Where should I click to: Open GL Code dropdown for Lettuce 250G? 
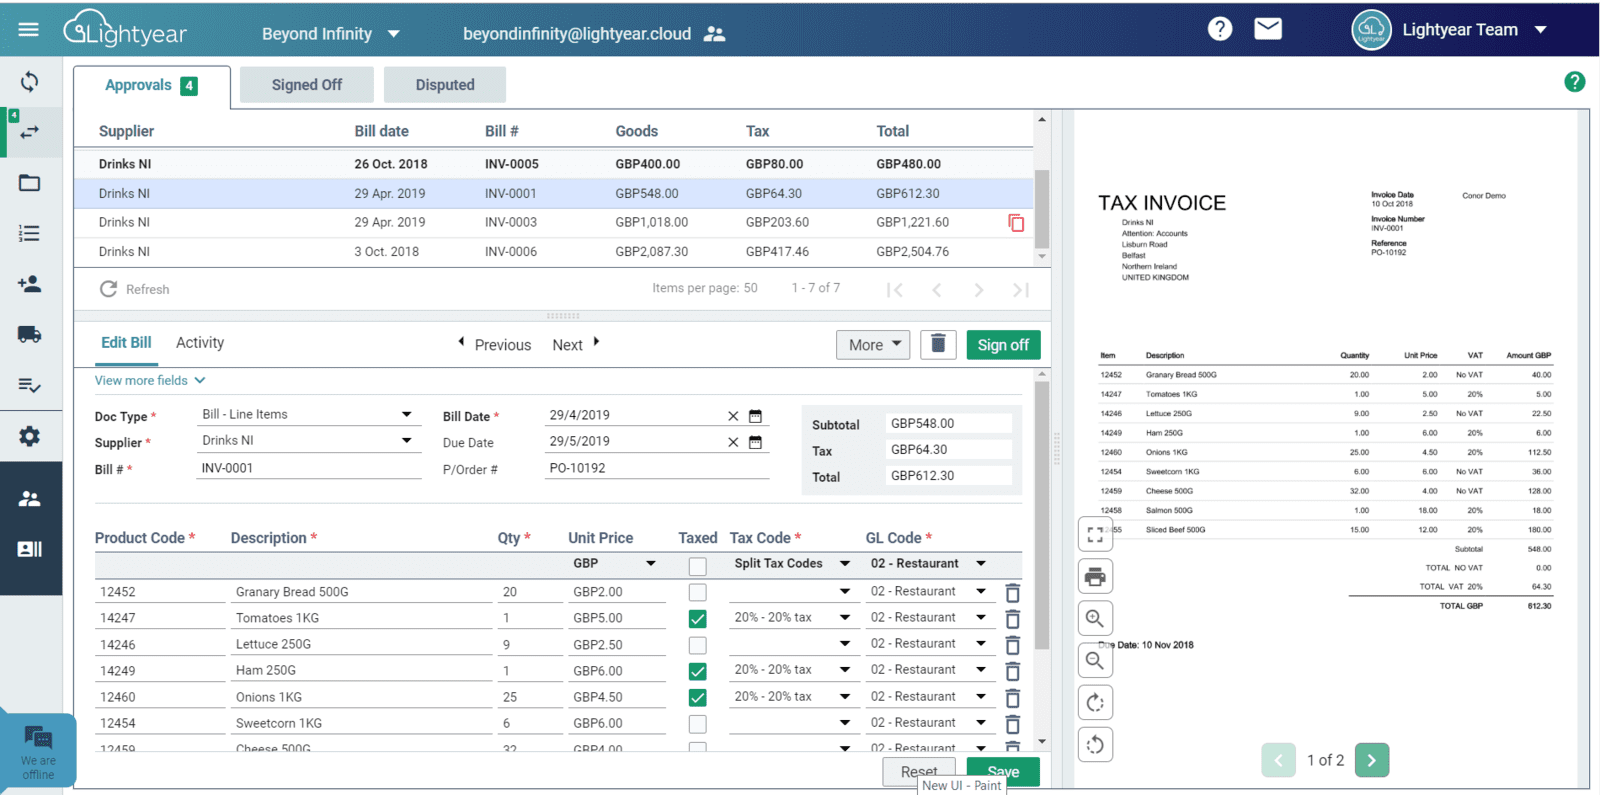pyautogui.click(x=928, y=644)
